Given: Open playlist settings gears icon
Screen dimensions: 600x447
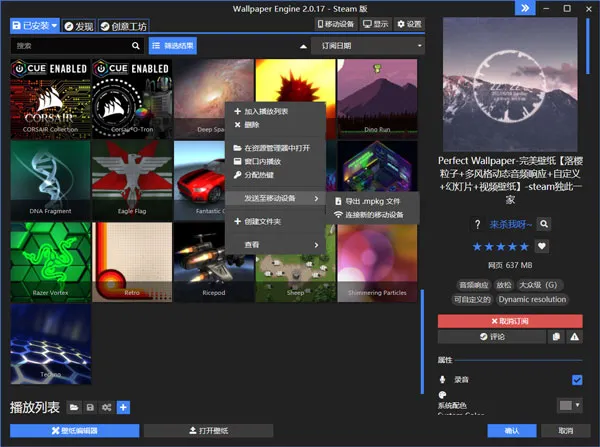Looking at the screenshot, I should [106, 407].
